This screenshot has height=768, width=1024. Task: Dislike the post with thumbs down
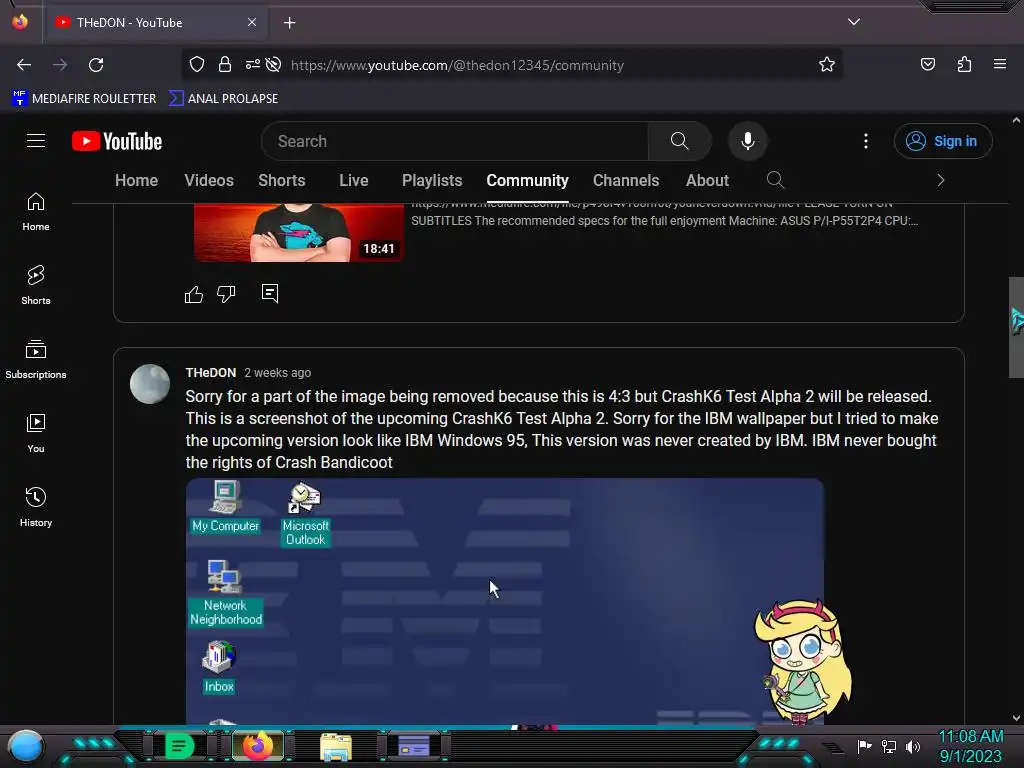point(226,295)
